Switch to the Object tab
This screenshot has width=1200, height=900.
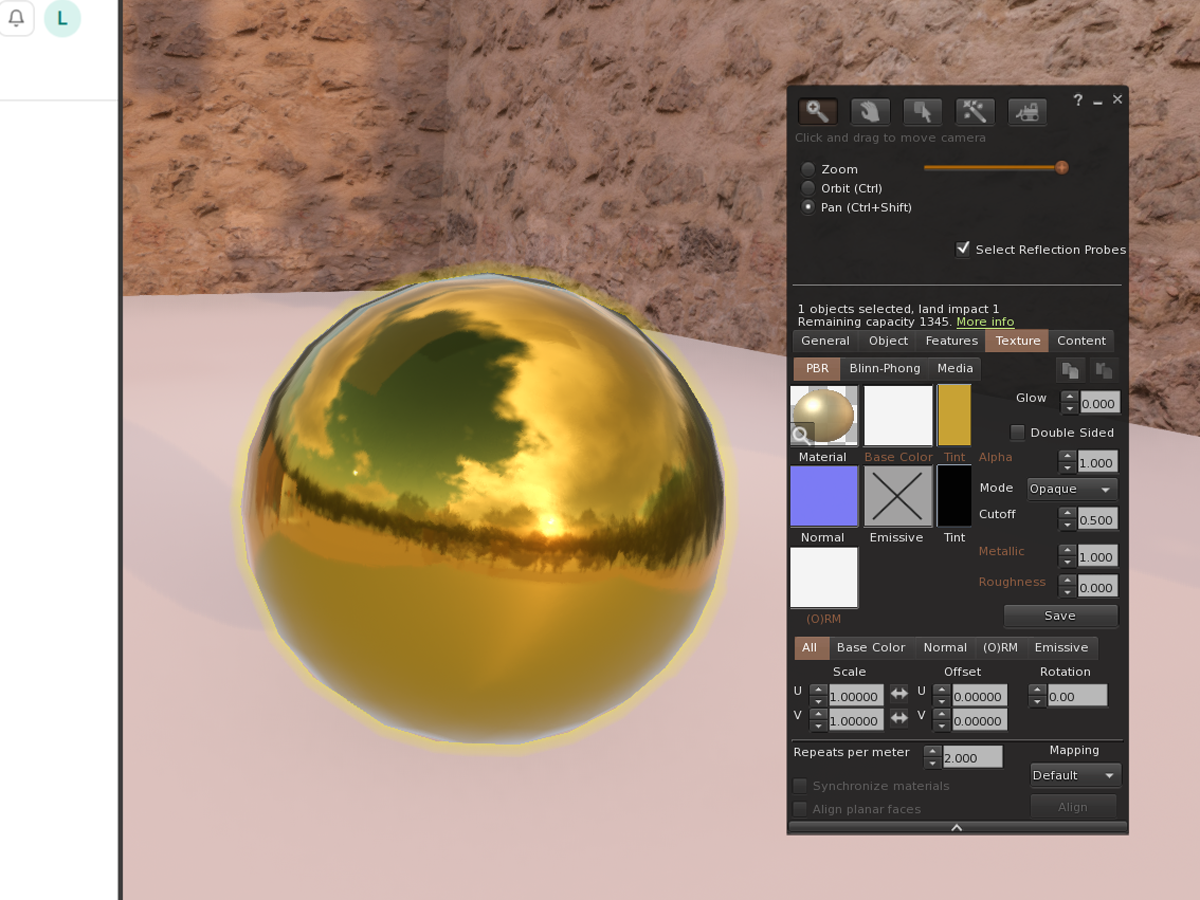888,341
